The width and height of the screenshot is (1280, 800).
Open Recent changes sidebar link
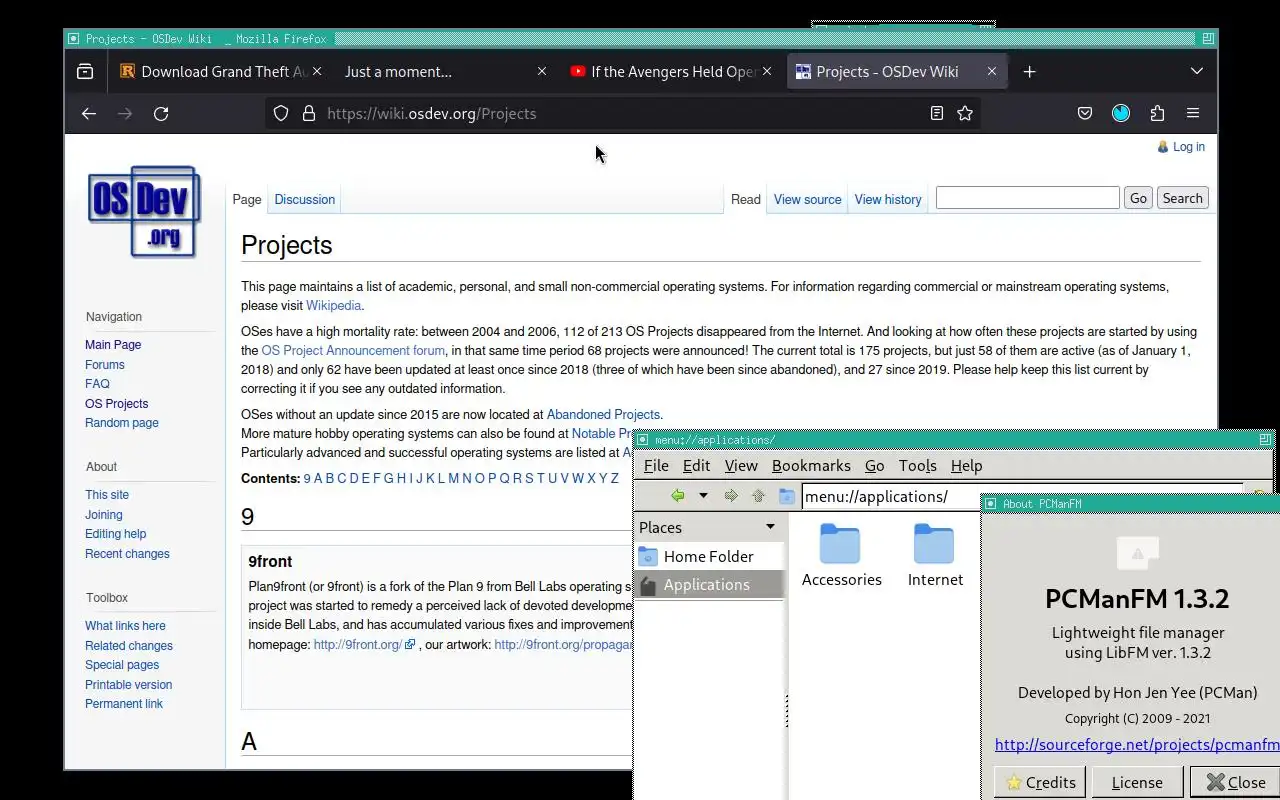127,554
